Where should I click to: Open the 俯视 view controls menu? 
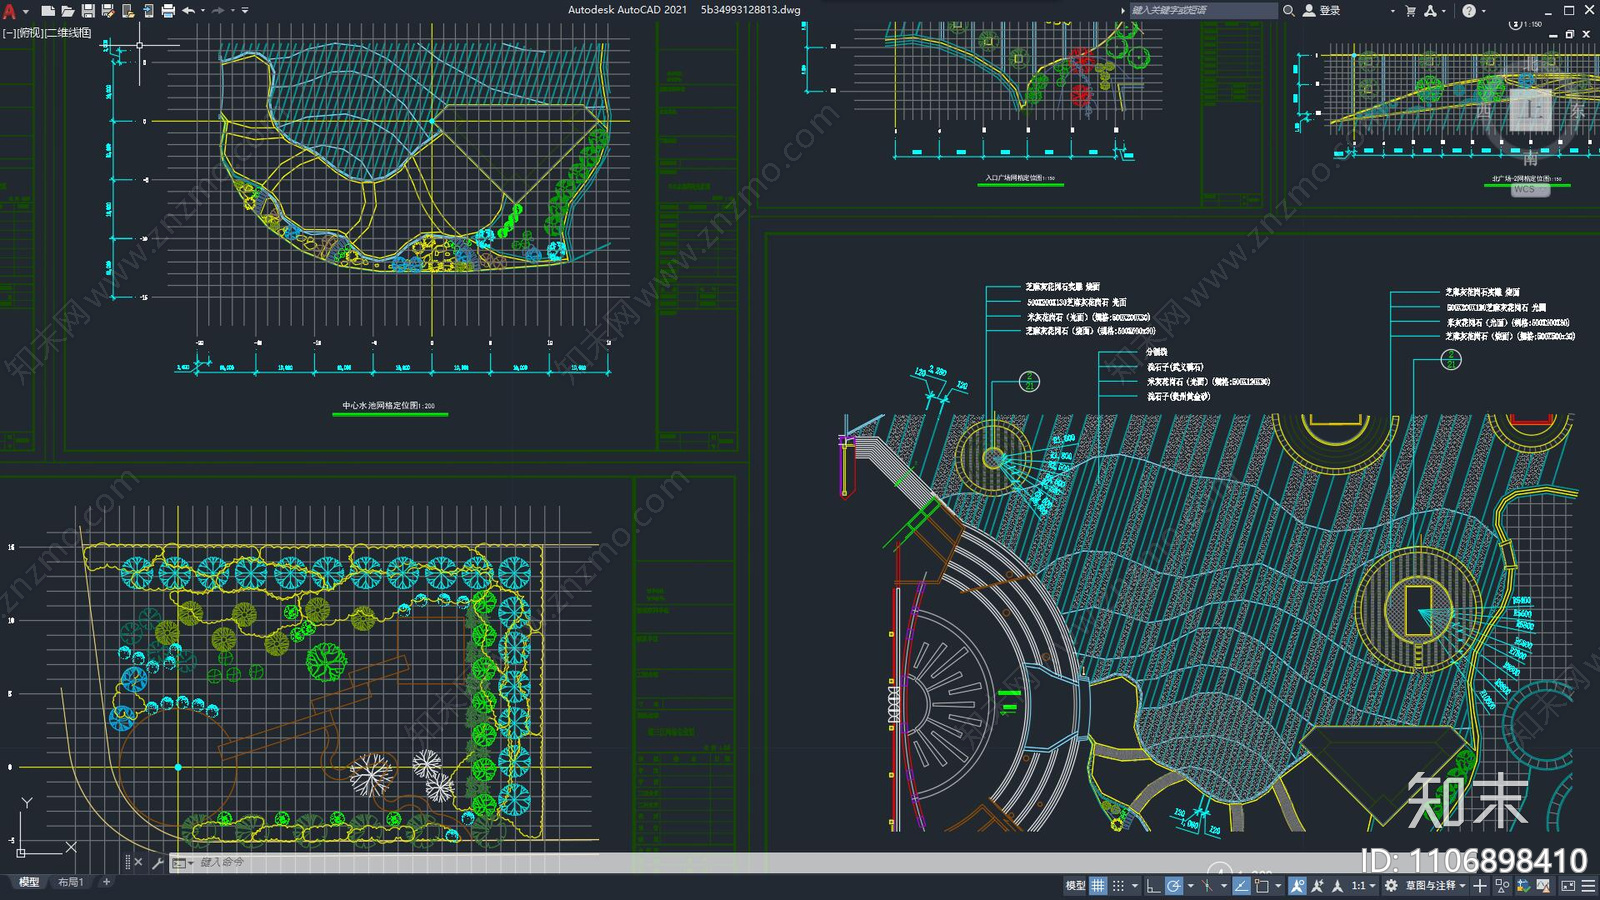tap(31, 33)
